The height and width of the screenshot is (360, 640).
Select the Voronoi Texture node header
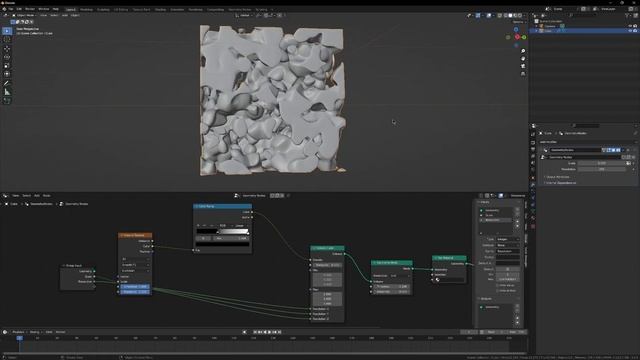pos(135,236)
